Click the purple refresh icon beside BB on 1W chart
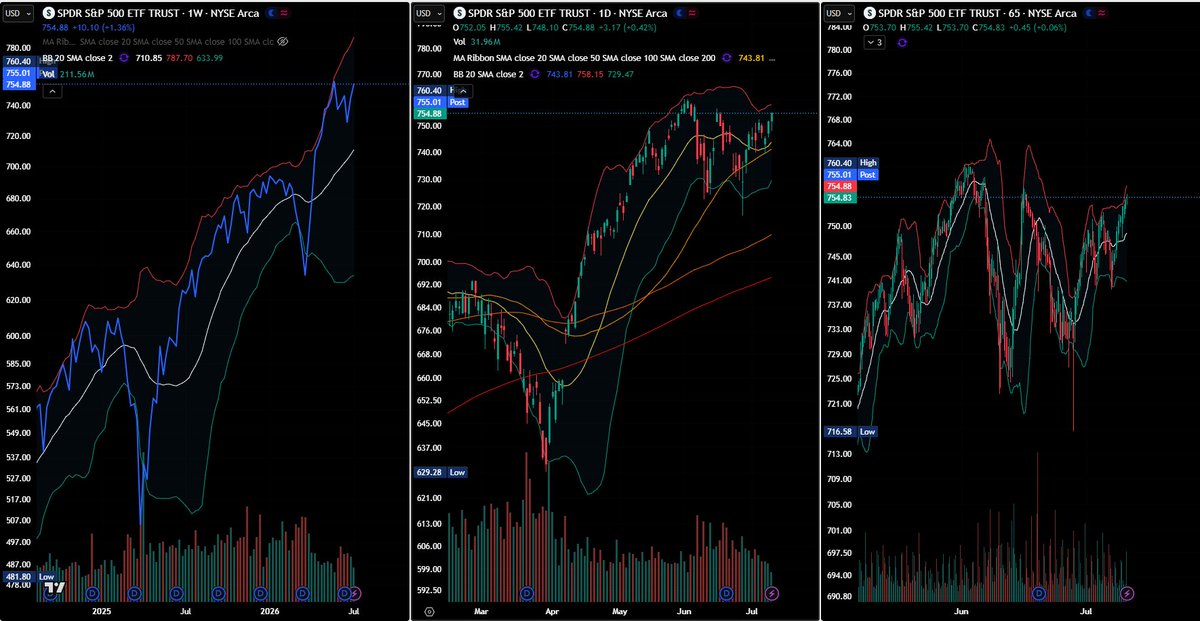Screen dimensions: 1200x621 point(124,58)
